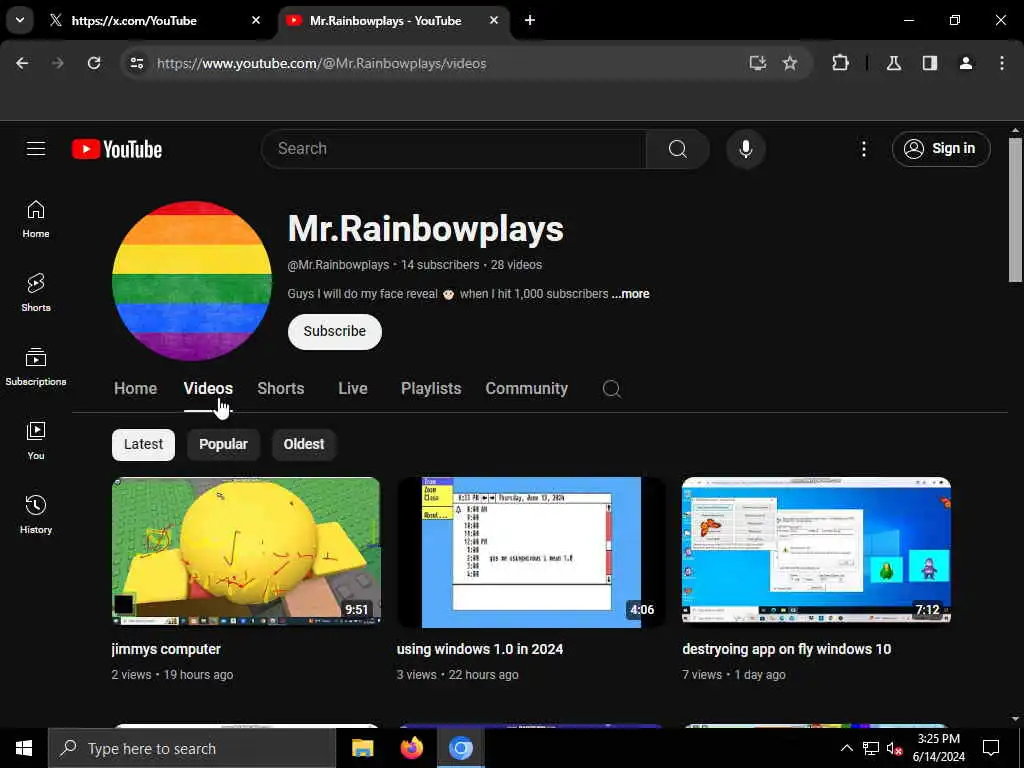Focus the YouTube search field
This screenshot has height=768, width=1024.
coord(453,149)
